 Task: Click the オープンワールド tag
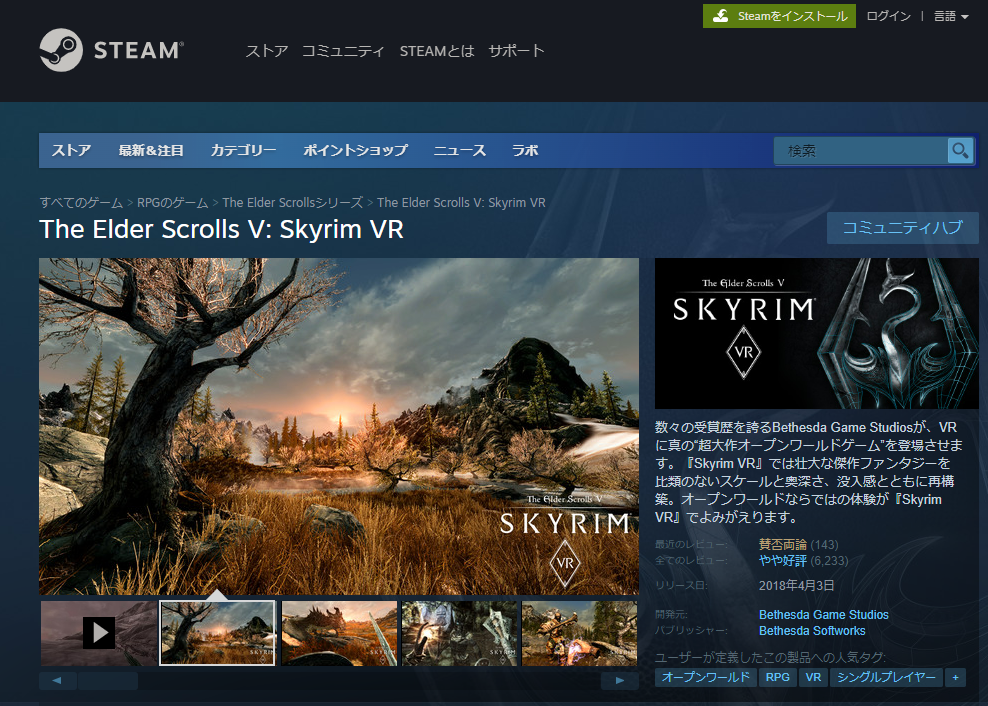pos(705,677)
